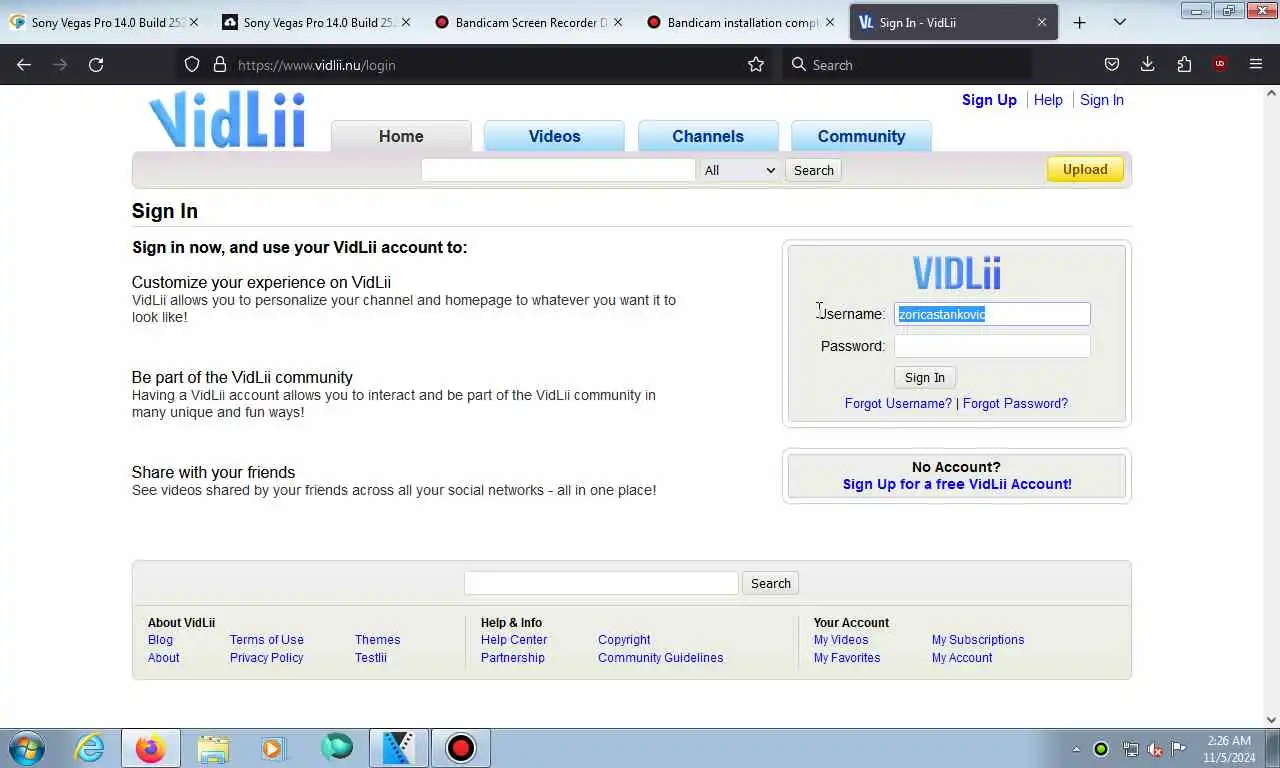
Task: Focus the Username input field
Action: point(992,314)
